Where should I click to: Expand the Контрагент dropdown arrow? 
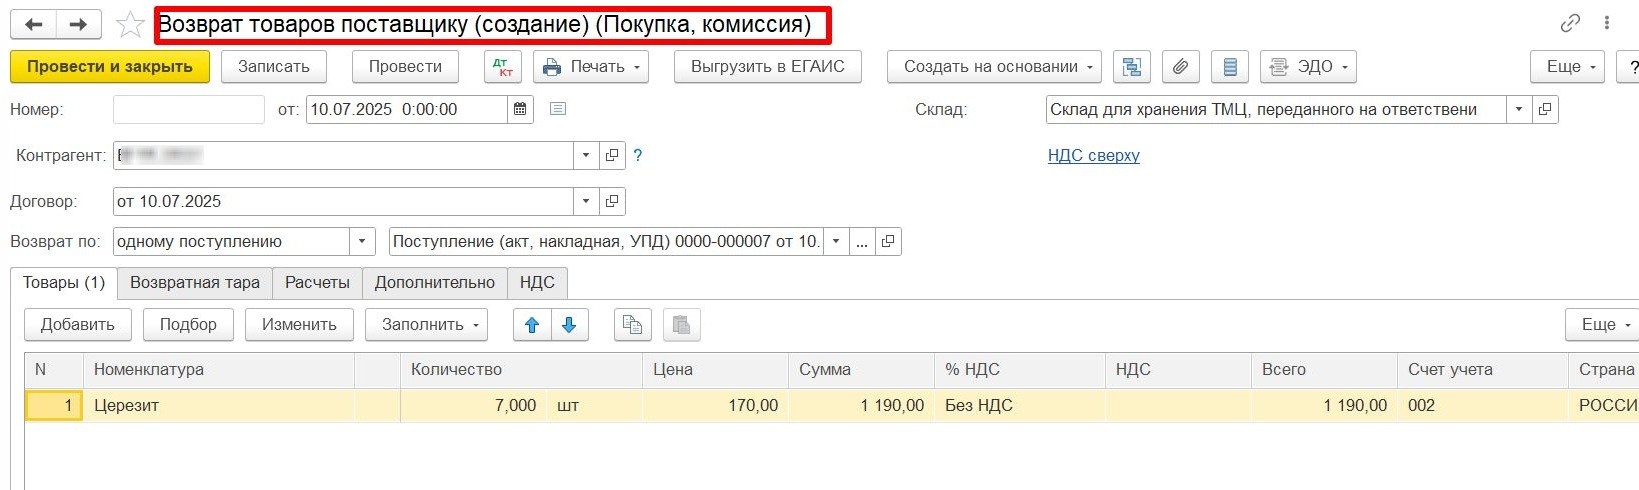tap(586, 156)
